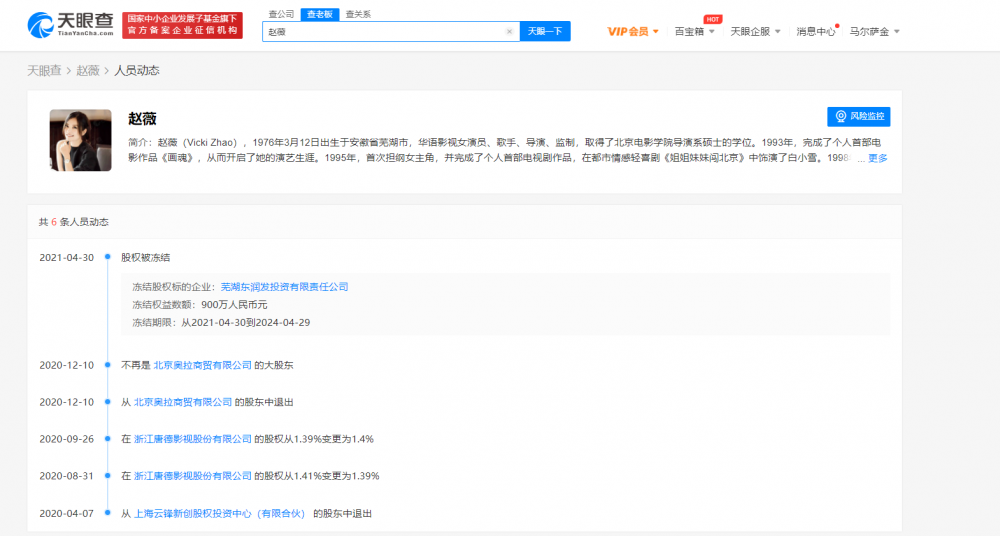Click the first 2020-12-10 timeline dot
The image size is (1000, 536).
[108, 365]
